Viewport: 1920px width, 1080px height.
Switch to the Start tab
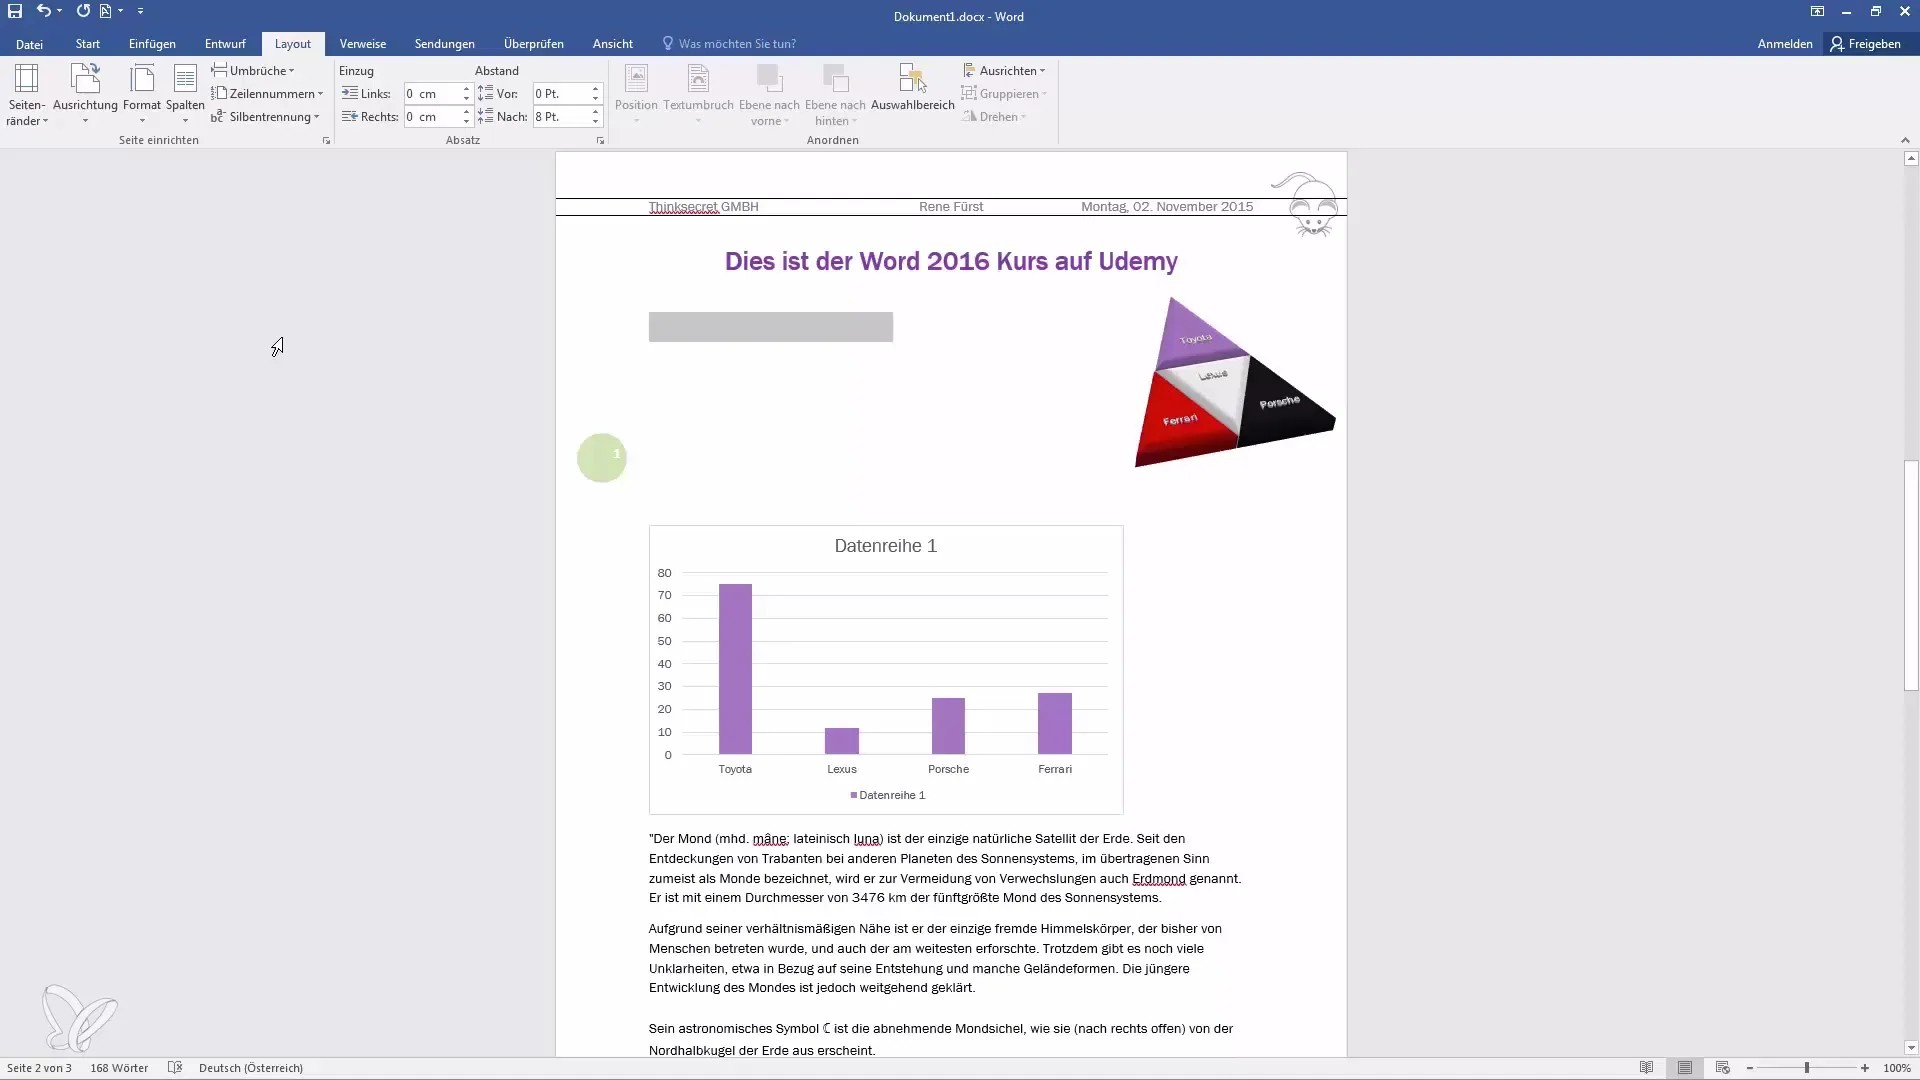point(88,44)
